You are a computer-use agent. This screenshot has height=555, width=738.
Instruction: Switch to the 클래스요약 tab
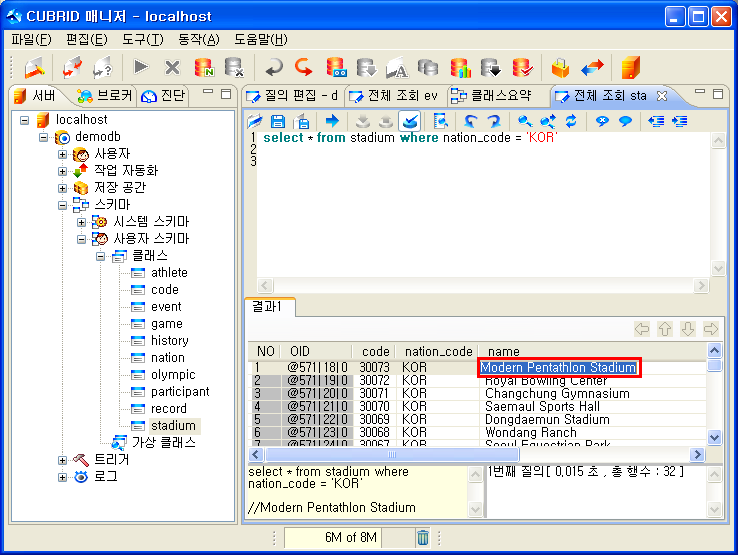coord(495,96)
